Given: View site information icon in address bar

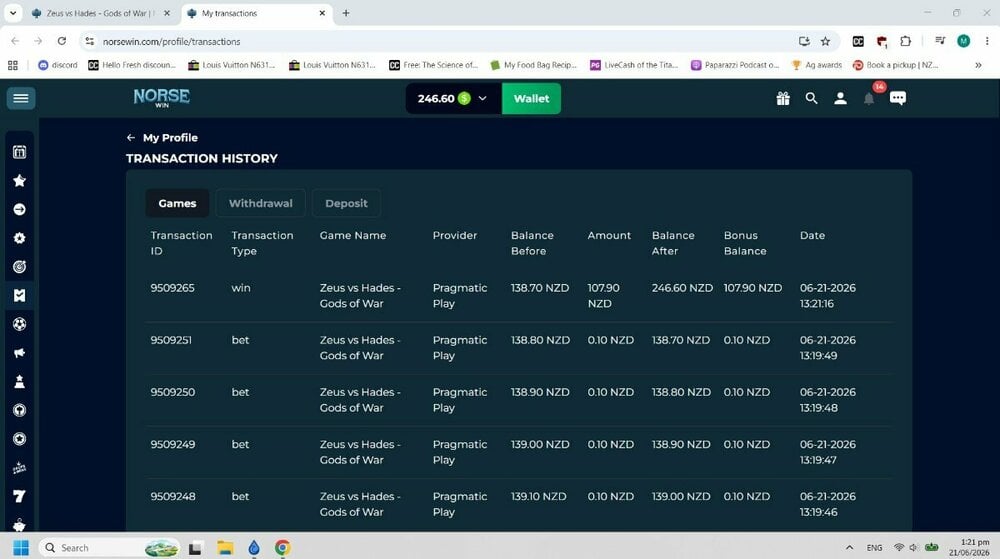Looking at the screenshot, I should pyautogui.click(x=89, y=41).
